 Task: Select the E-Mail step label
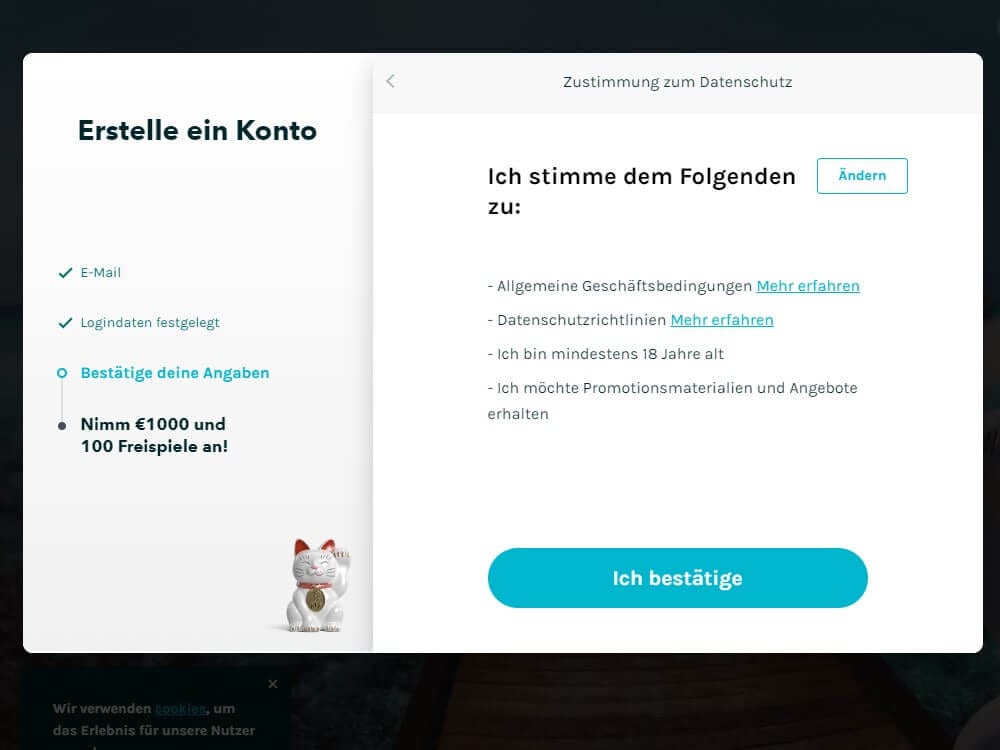[x=100, y=272]
